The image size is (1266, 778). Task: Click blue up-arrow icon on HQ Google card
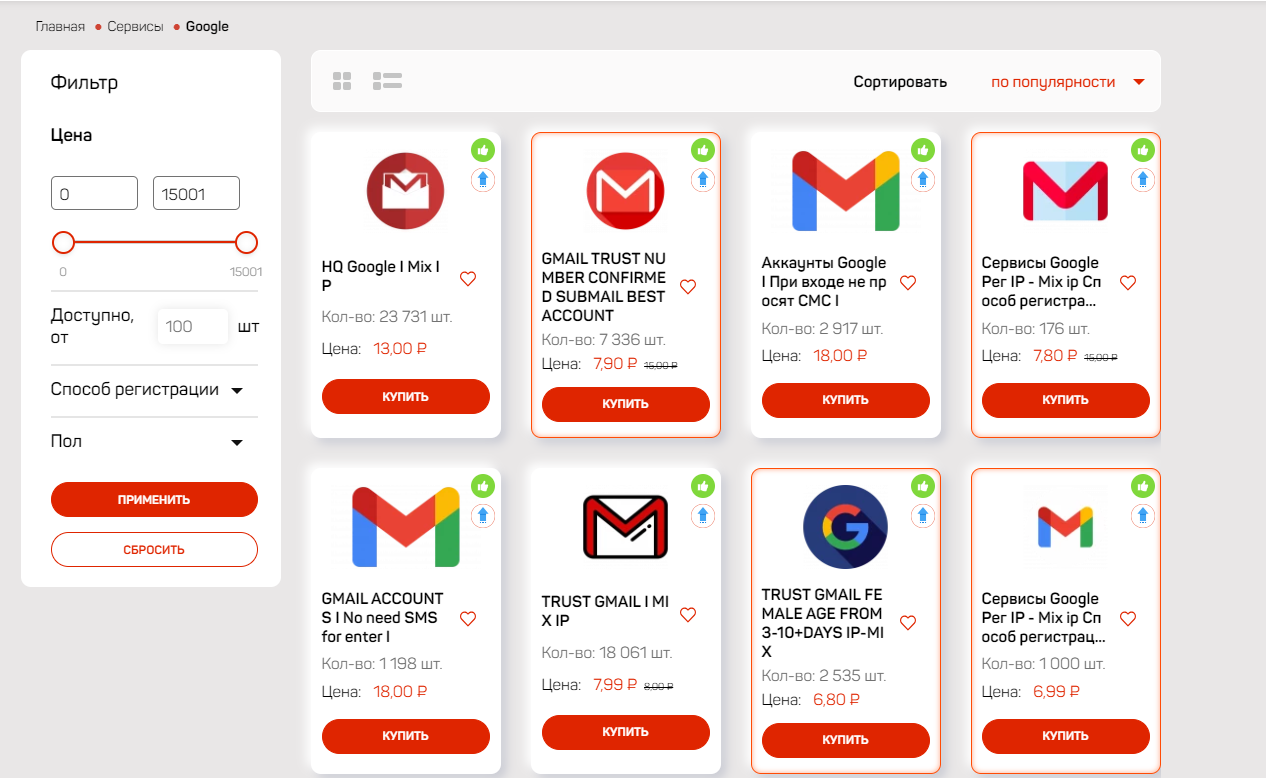click(483, 180)
